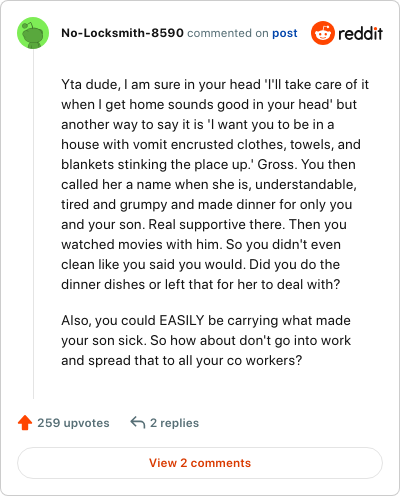400x496 pixels.
Task: Follow the blue "post" link
Action: pos(285,33)
